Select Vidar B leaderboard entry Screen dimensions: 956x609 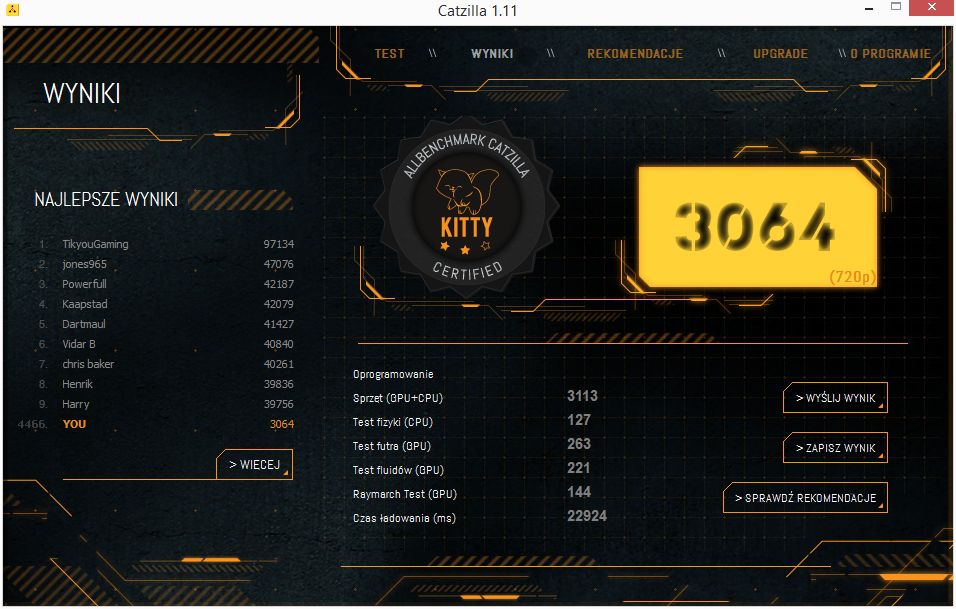tap(165, 344)
